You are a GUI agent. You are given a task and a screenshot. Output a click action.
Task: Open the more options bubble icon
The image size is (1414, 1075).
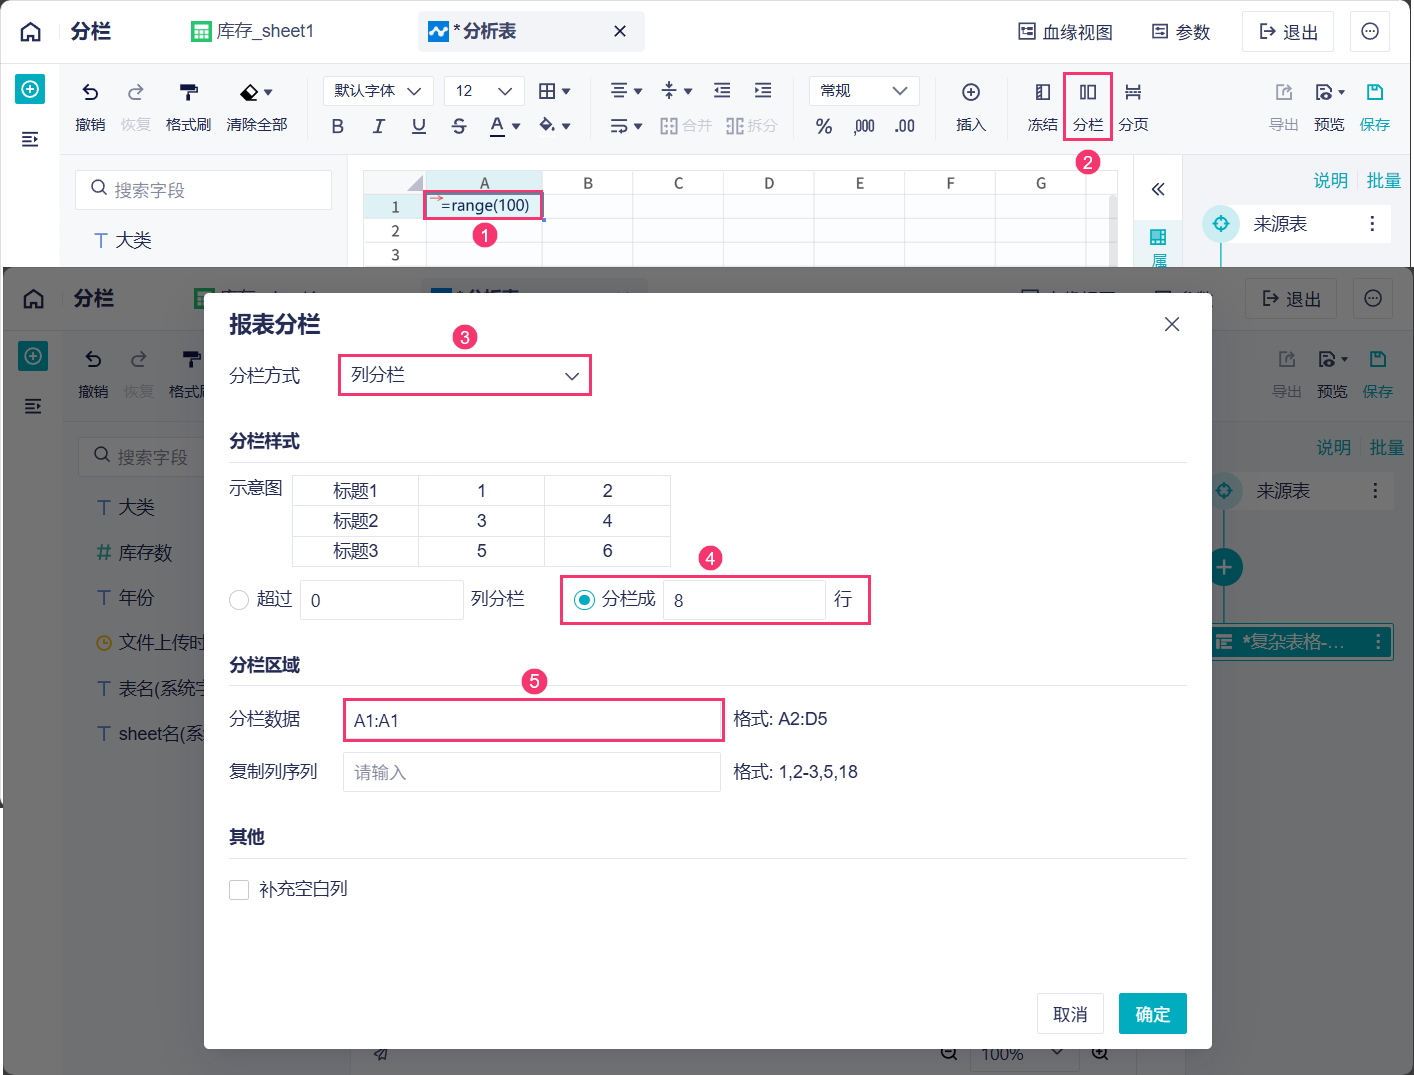click(1370, 32)
